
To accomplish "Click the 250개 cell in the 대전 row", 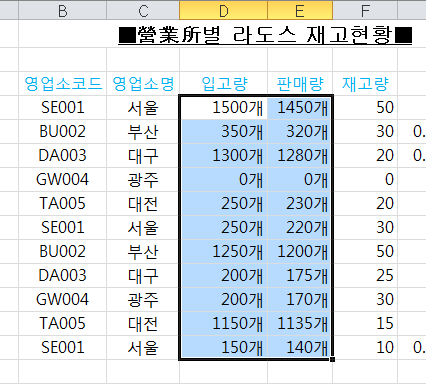I will tap(223, 203).
